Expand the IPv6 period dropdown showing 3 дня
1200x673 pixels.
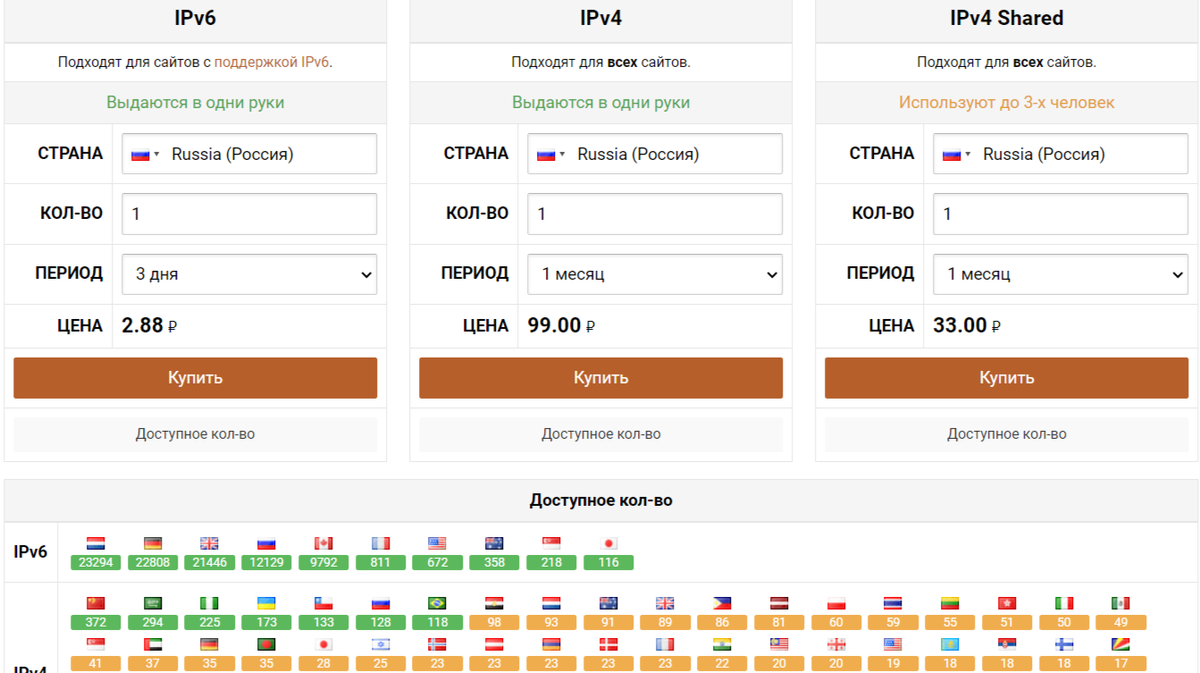pyautogui.click(x=249, y=274)
